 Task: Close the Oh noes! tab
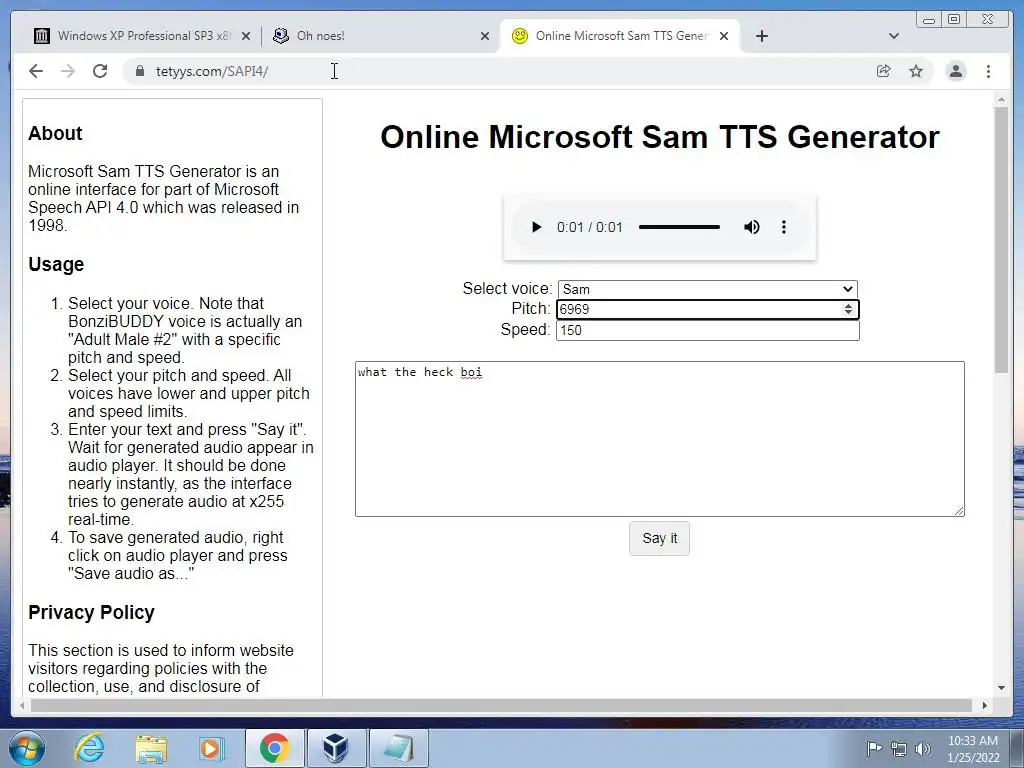[x=485, y=36]
